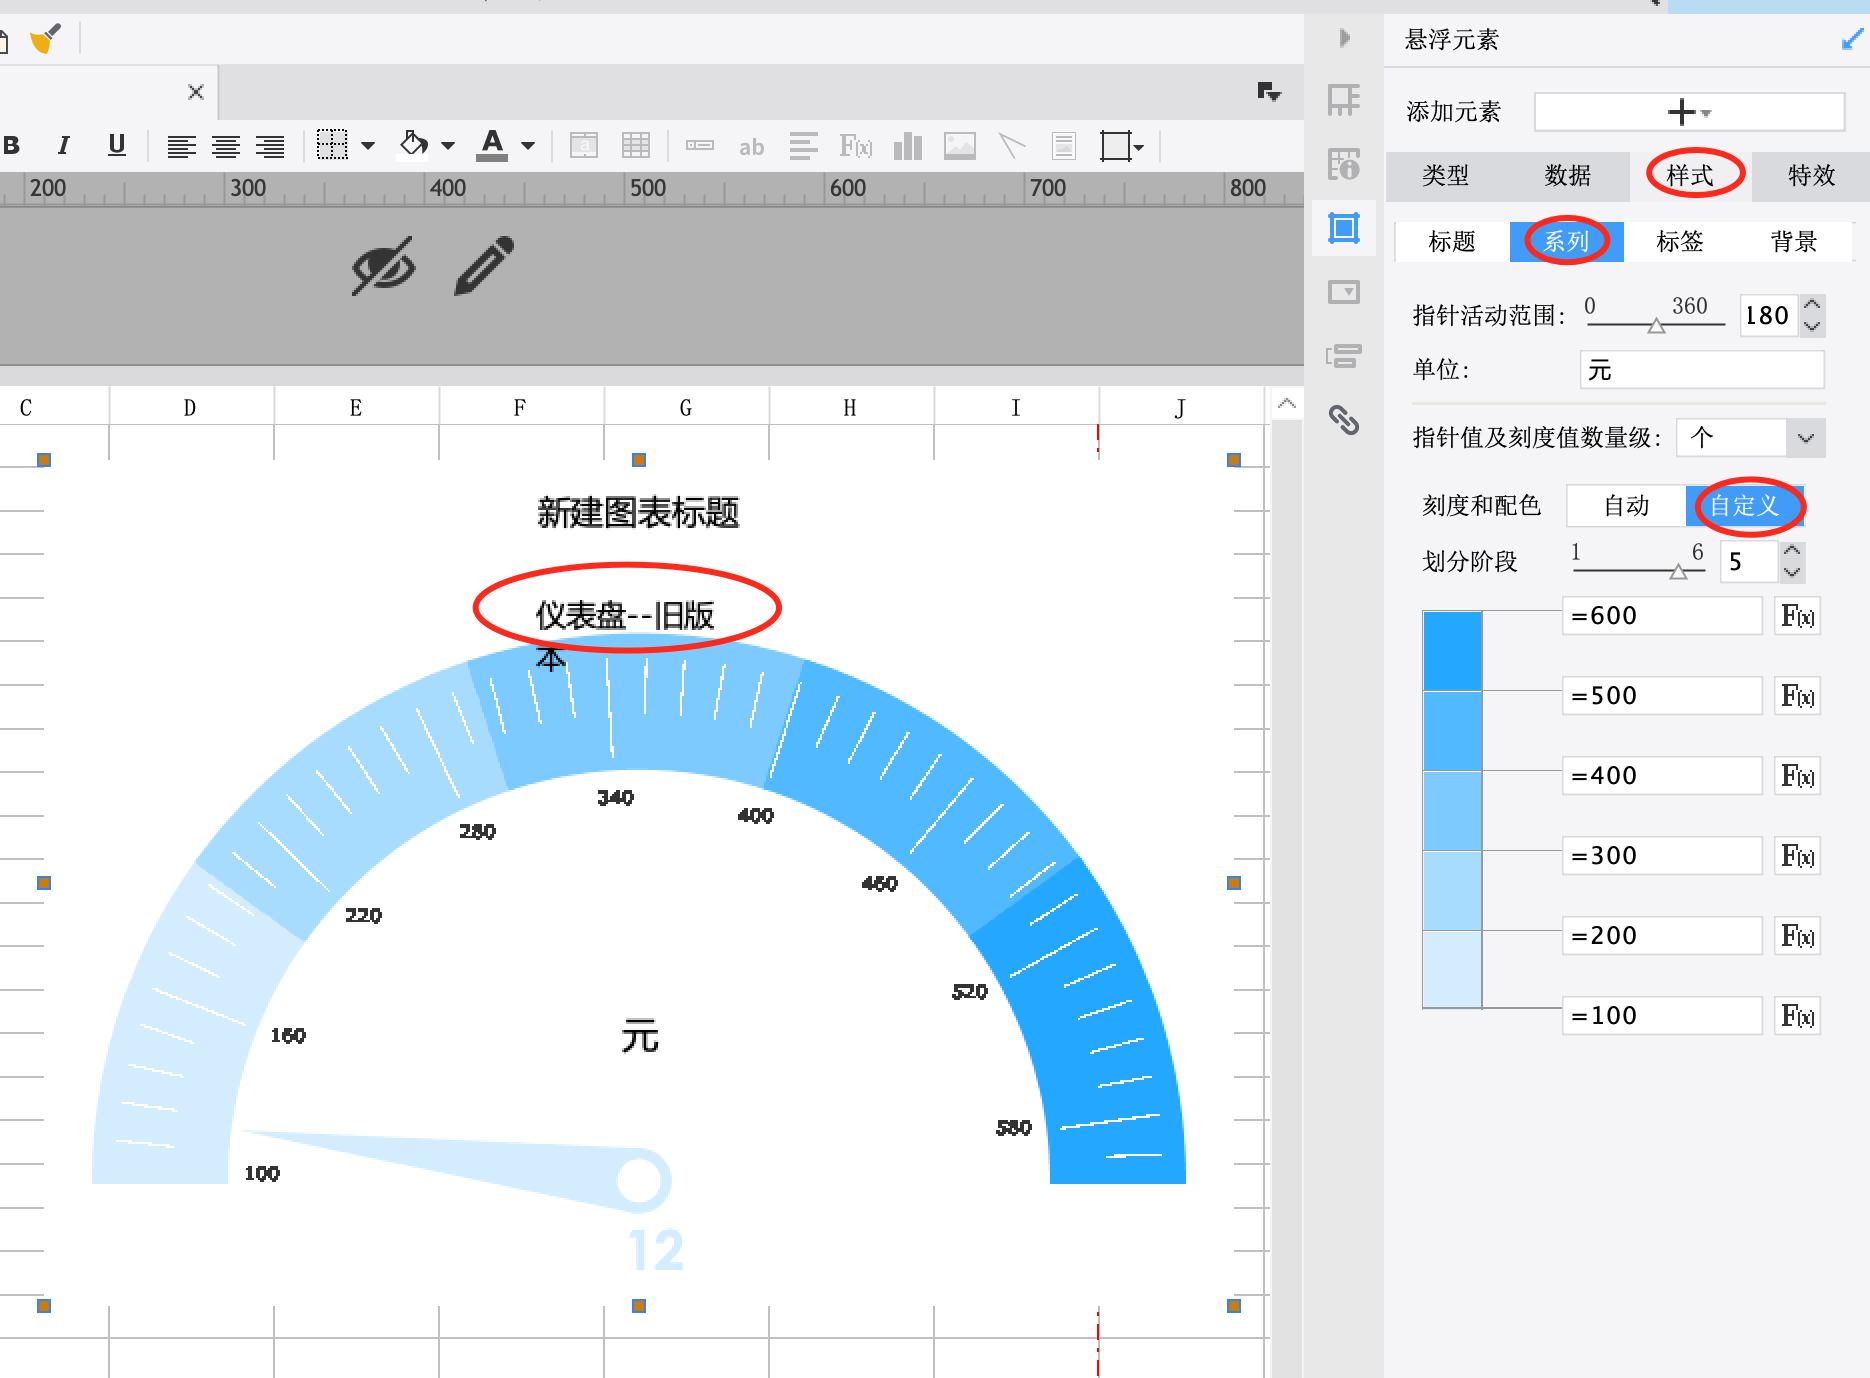Click the pointer range slider handle
The width and height of the screenshot is (1870, 1378).
click(1656, 326)
